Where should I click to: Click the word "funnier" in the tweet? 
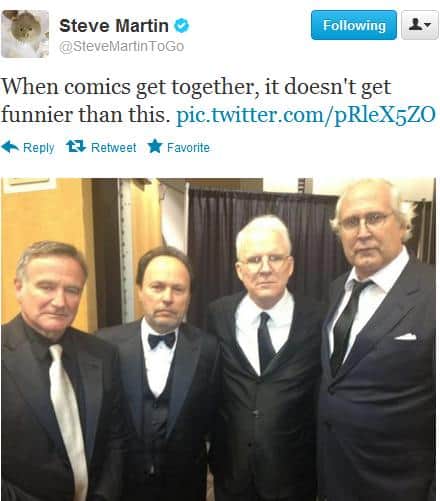click(36, 115)
